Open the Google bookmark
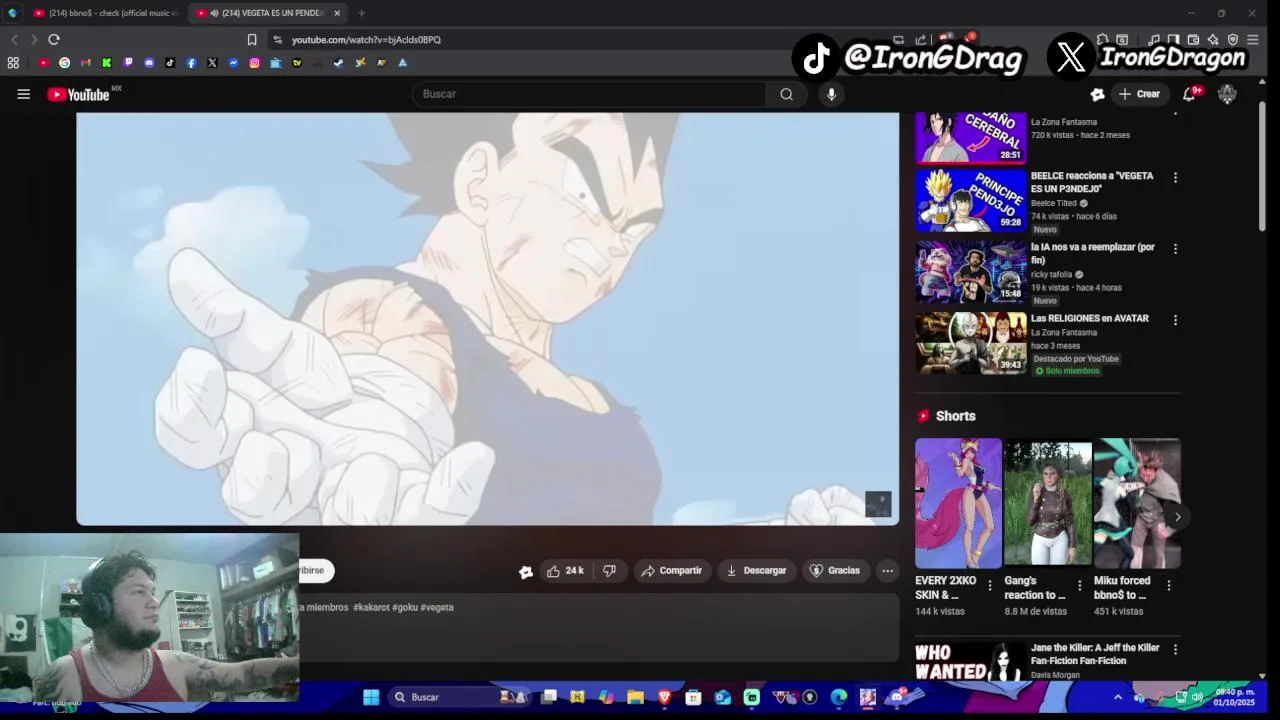The height and width of the screenshot is (720, 1280). pos(64,62)
